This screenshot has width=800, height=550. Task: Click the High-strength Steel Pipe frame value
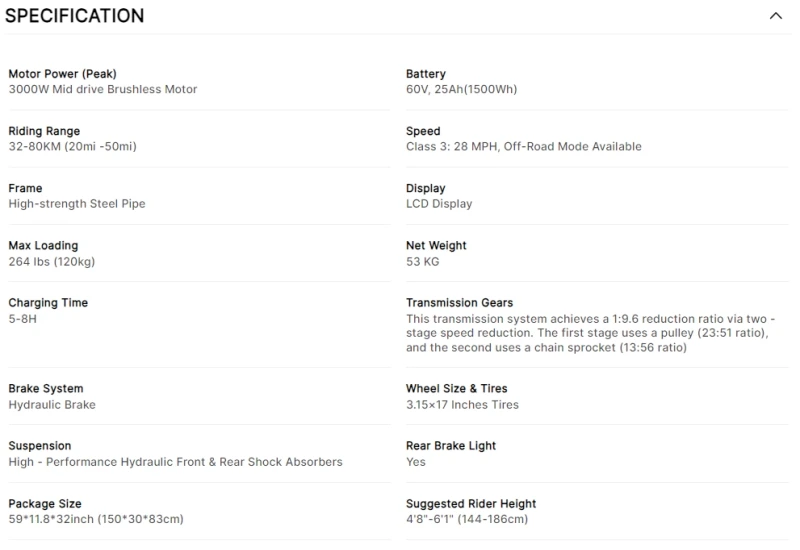tap(77, 204)
